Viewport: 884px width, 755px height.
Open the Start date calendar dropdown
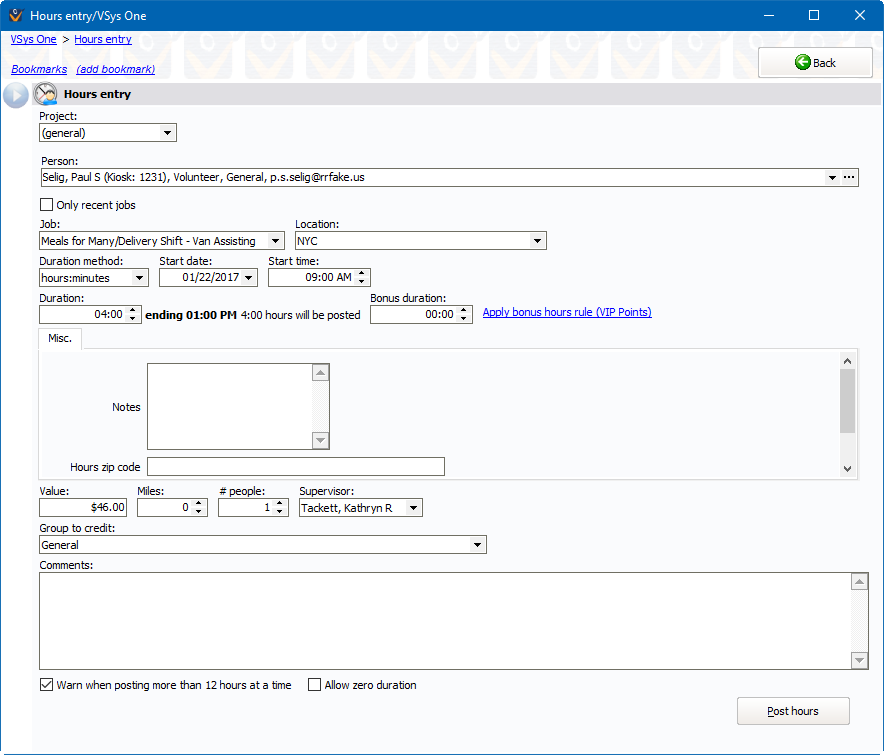(x=249, y=277)
